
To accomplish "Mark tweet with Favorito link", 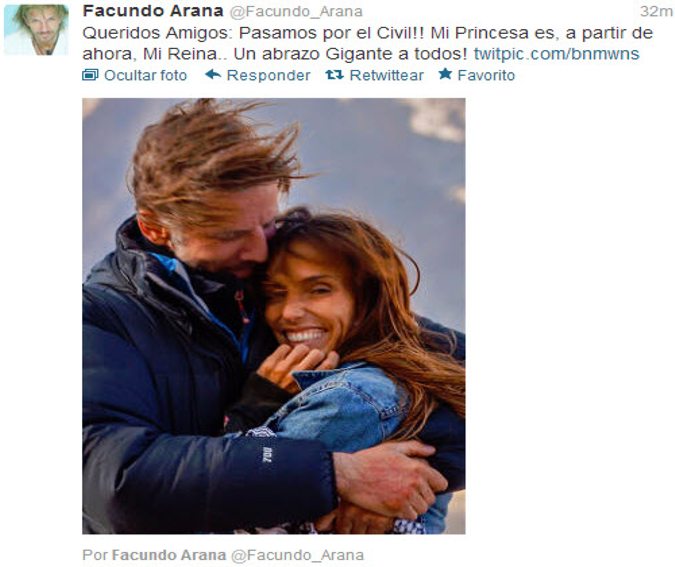I will 486,75.
